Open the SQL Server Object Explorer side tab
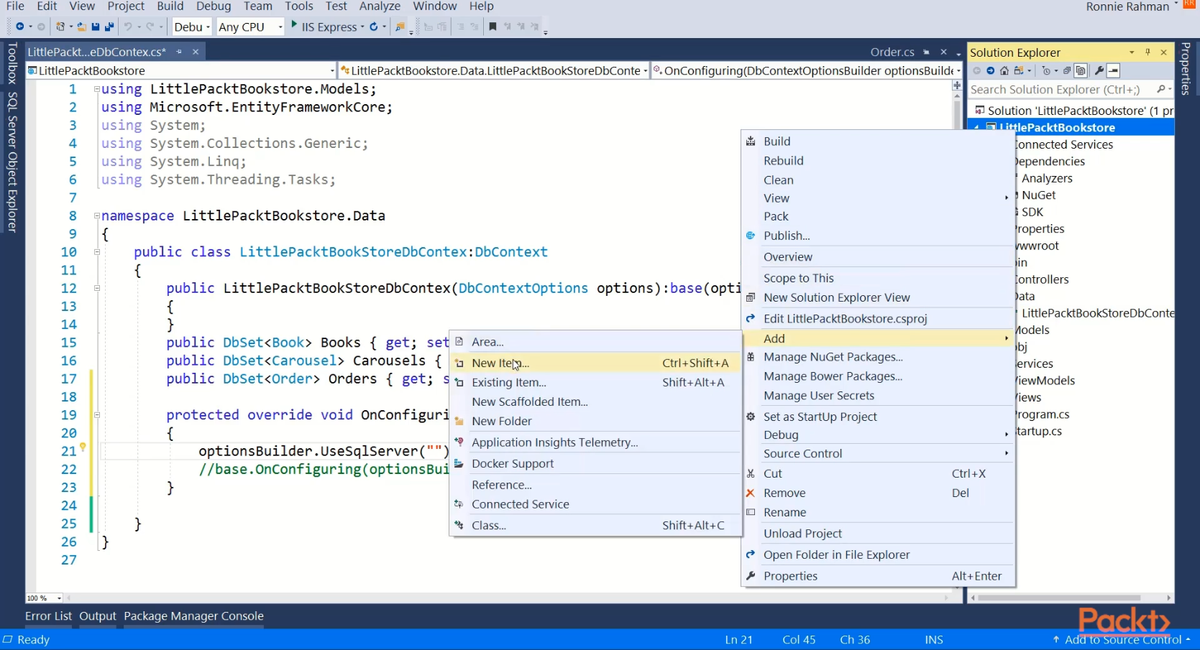Screen dimensions: 1200x650 (x=12, y=163)
